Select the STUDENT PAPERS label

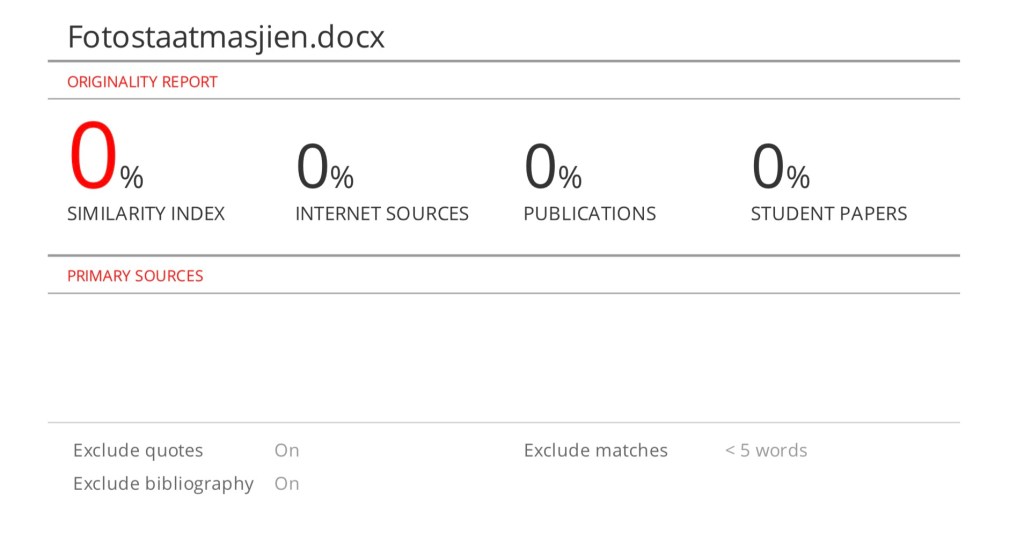(x=829, y=213)
